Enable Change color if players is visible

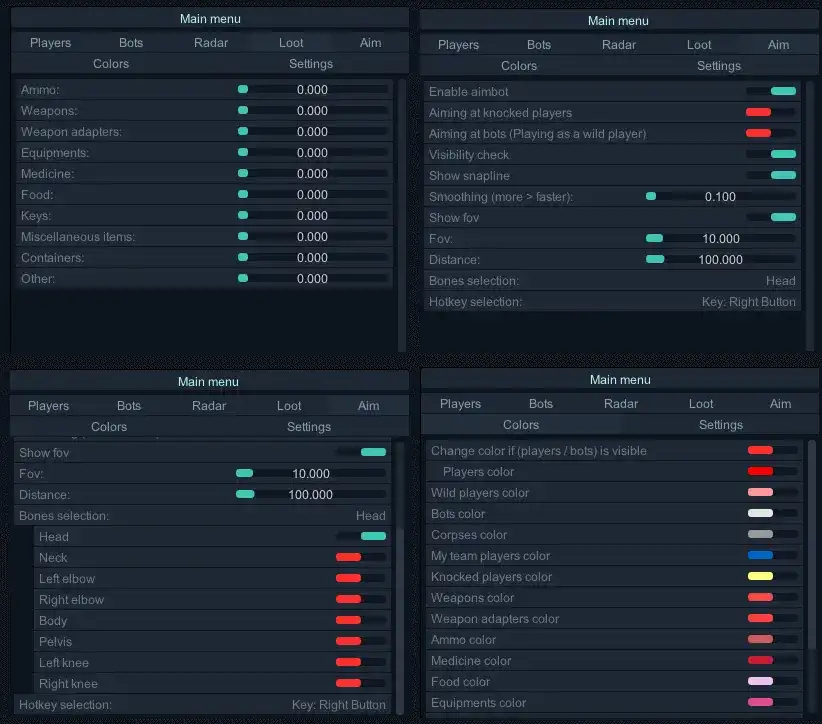(764, 450)
